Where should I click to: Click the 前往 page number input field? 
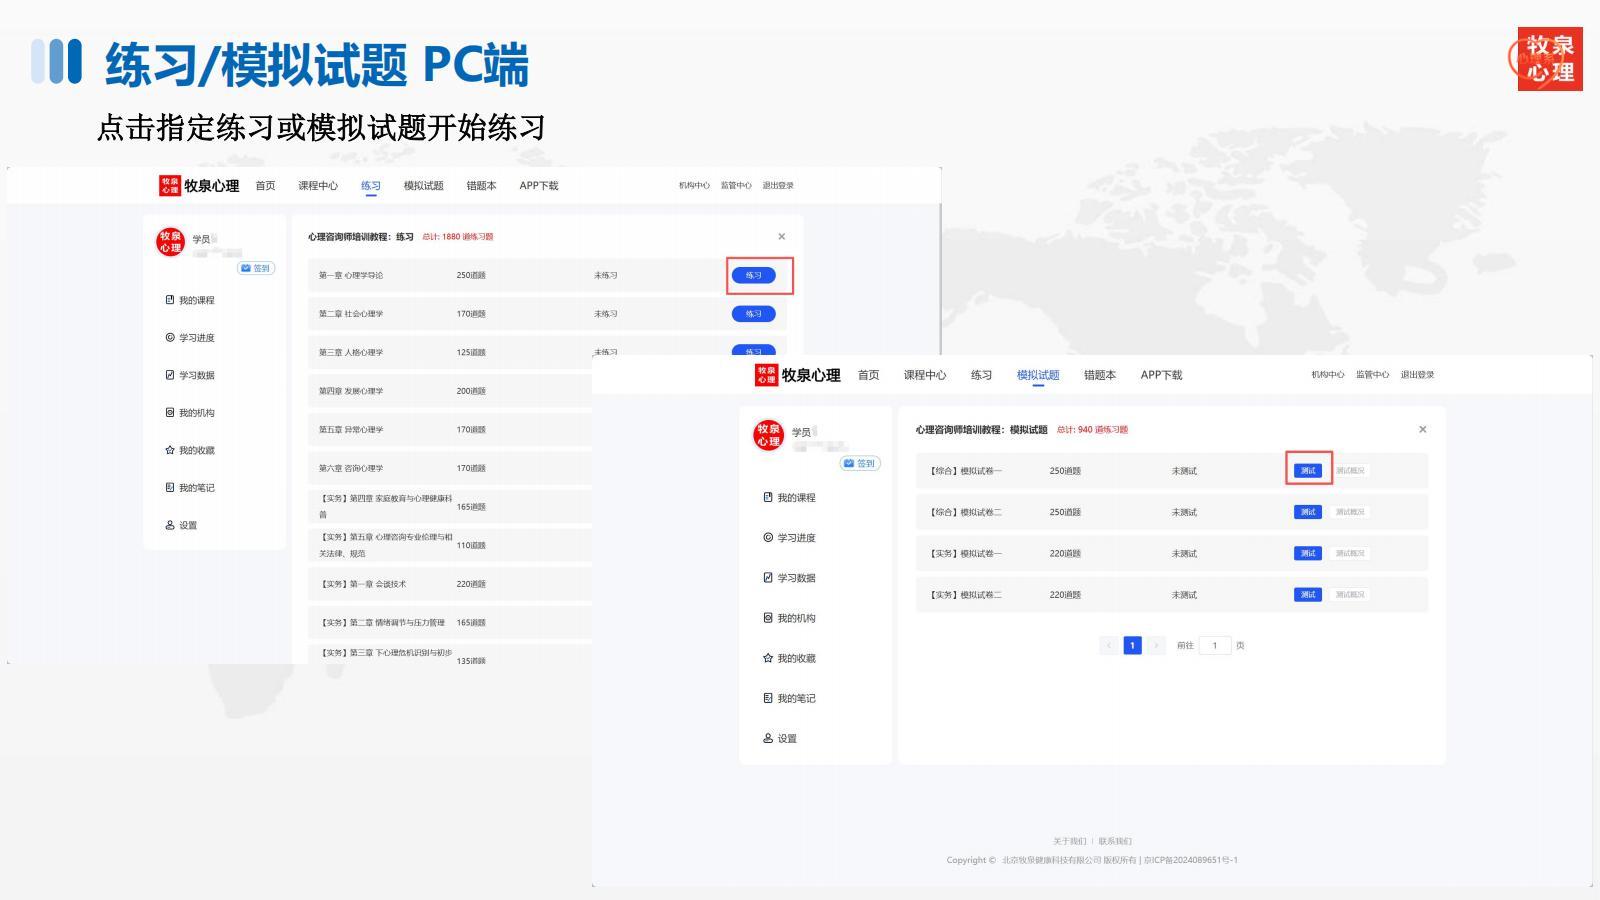pos(1215,646)
